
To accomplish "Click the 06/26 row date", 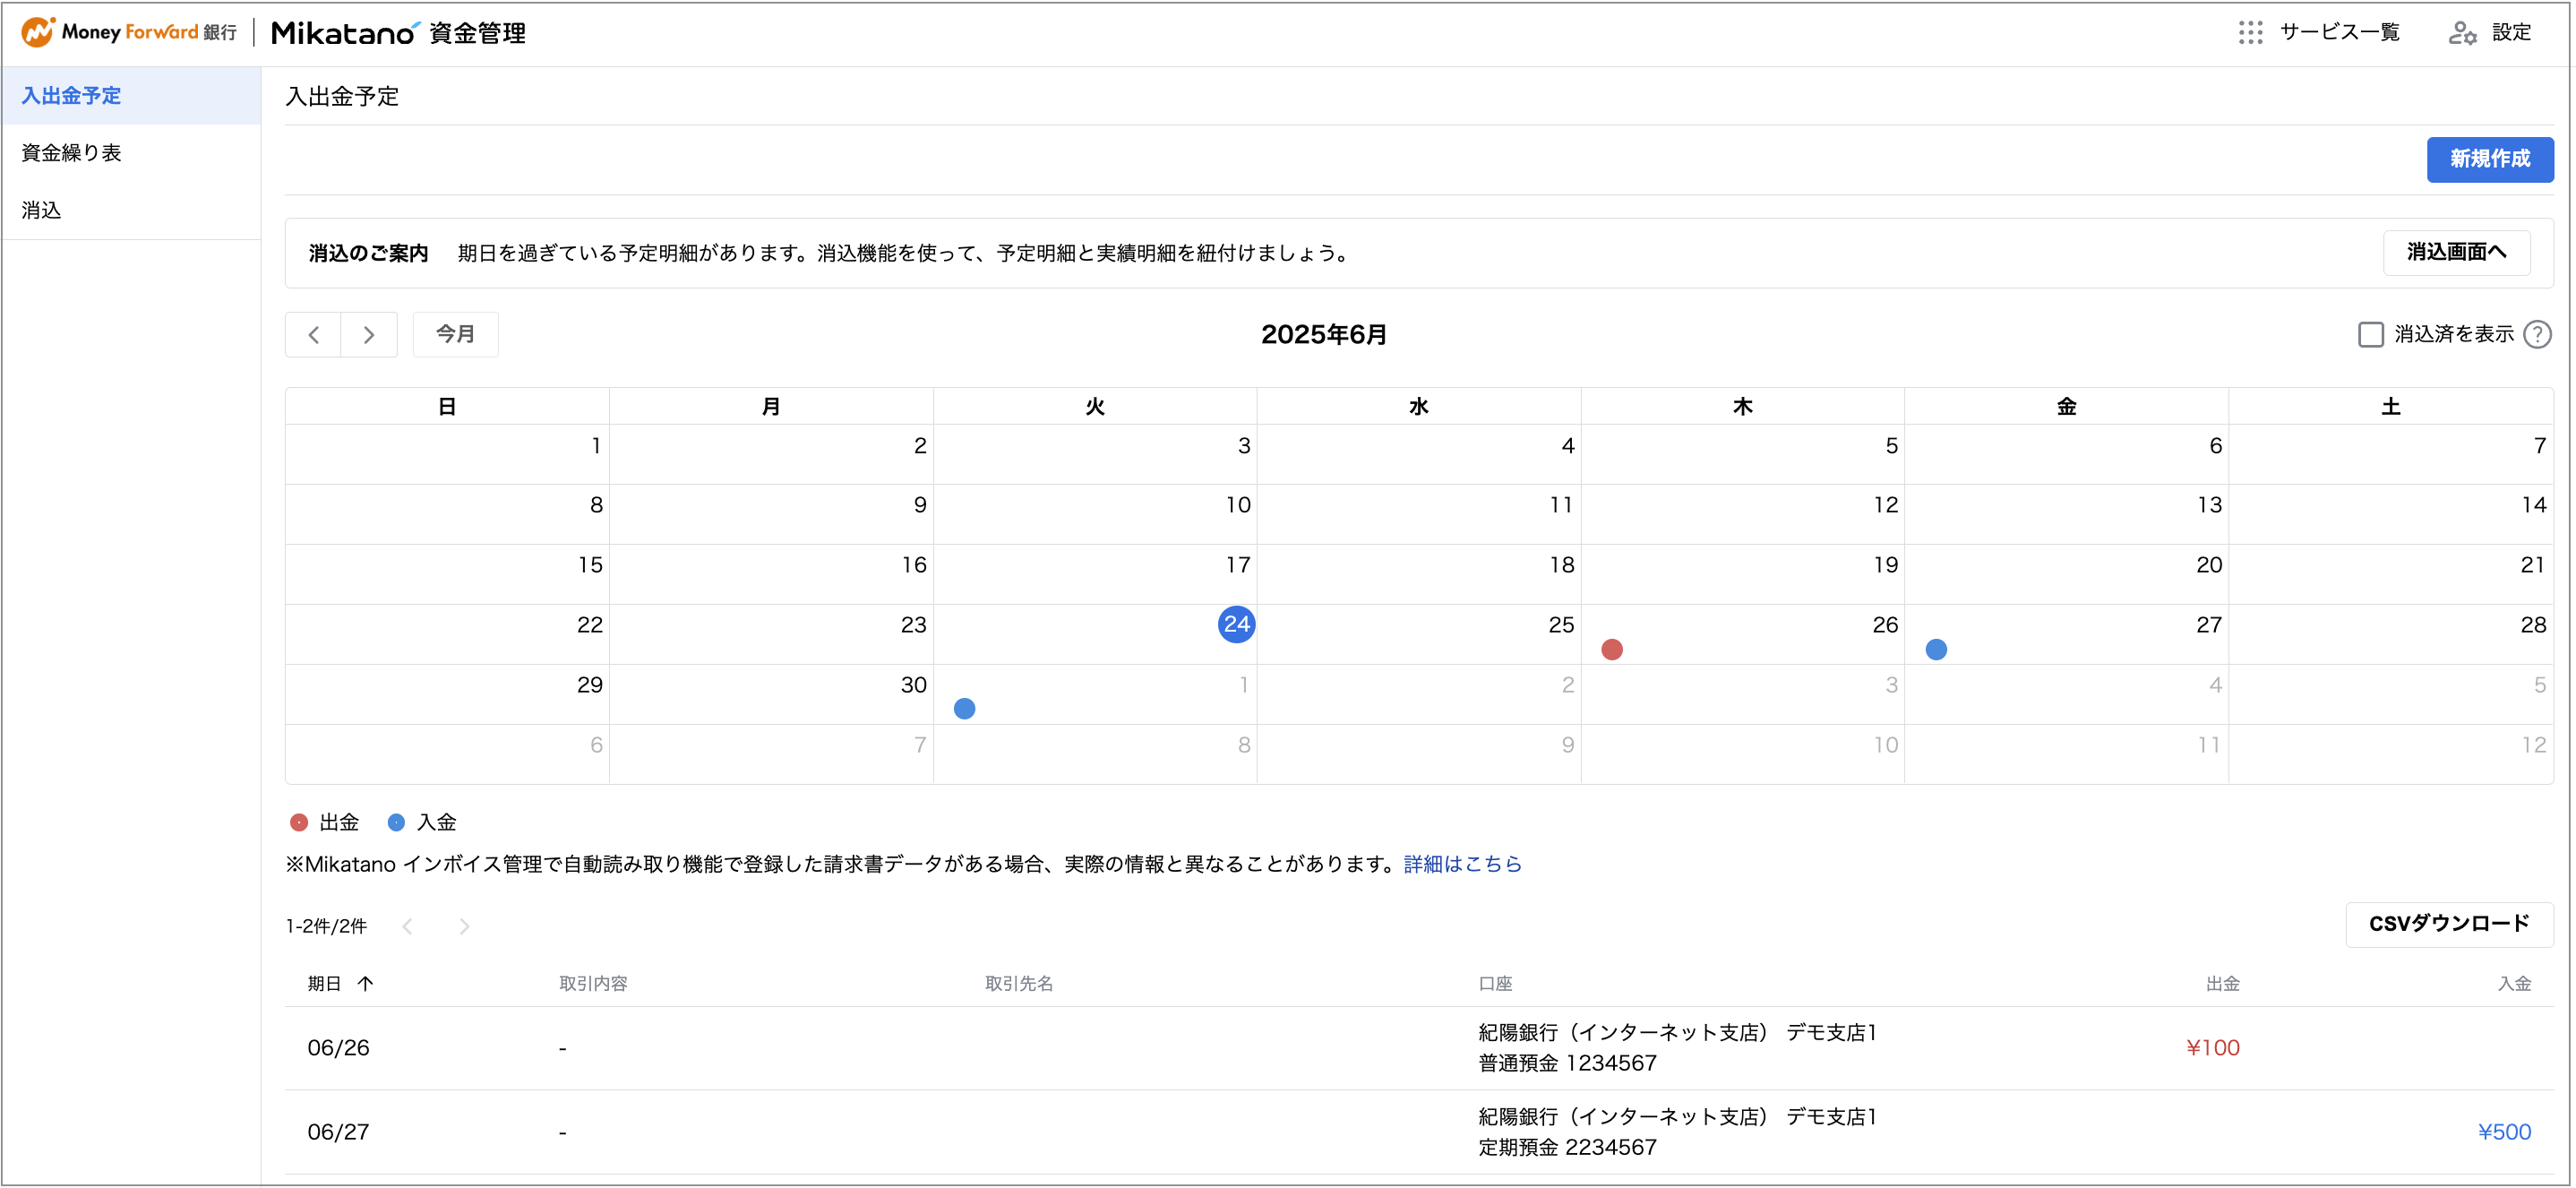I will click(338, 1048).
